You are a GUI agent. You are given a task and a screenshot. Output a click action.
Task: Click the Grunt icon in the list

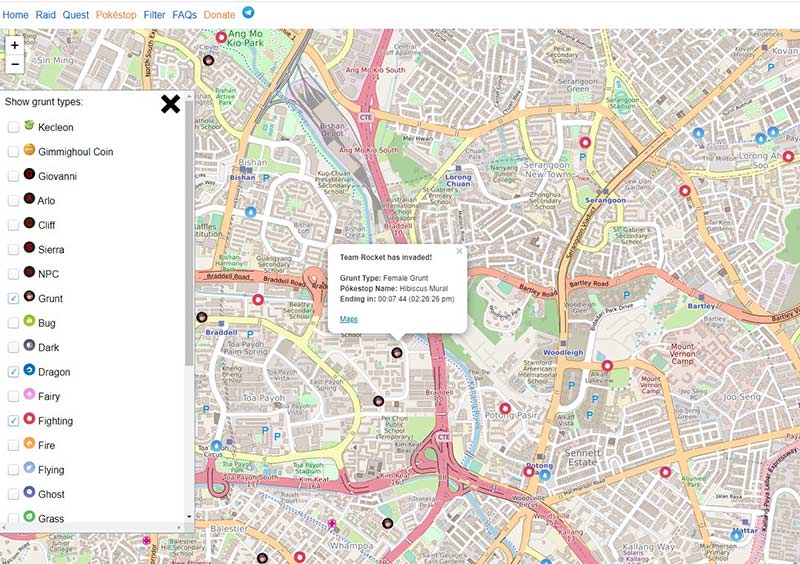pyautogui.click(x=29, y=296)
